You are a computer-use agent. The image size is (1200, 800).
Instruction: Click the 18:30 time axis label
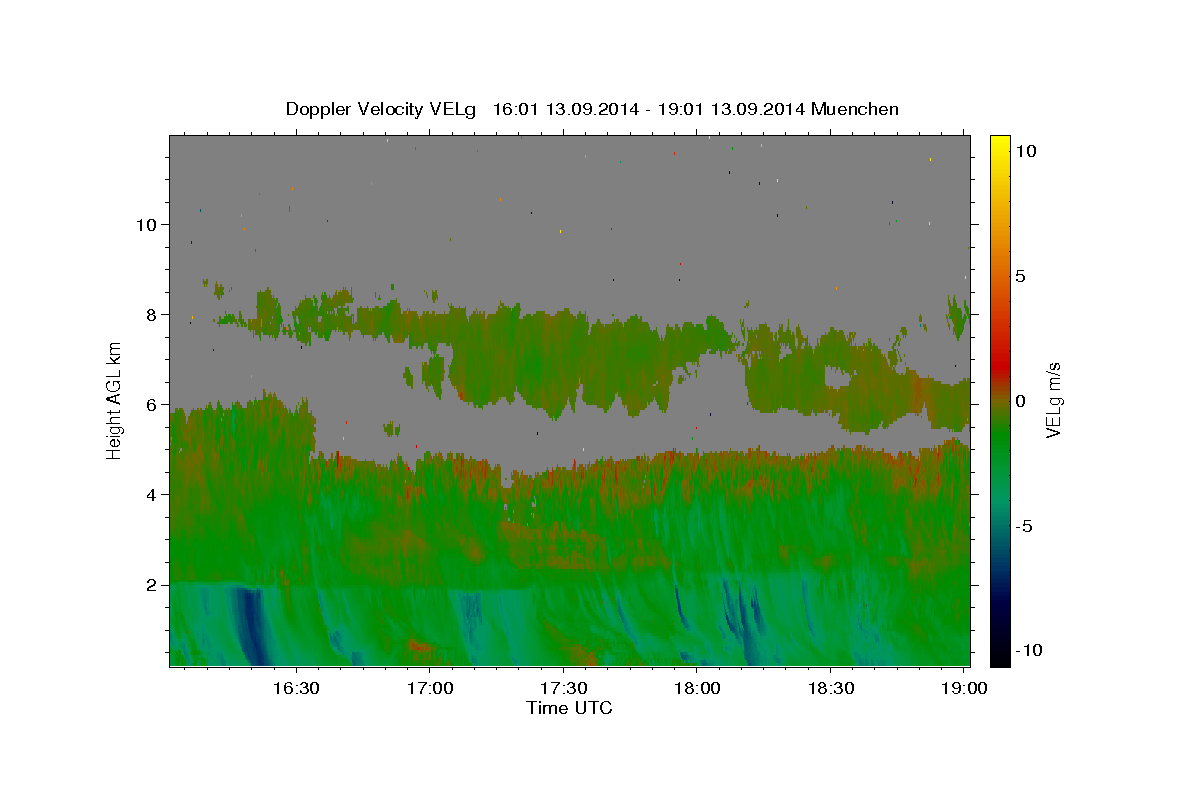(x=830, y=688)
